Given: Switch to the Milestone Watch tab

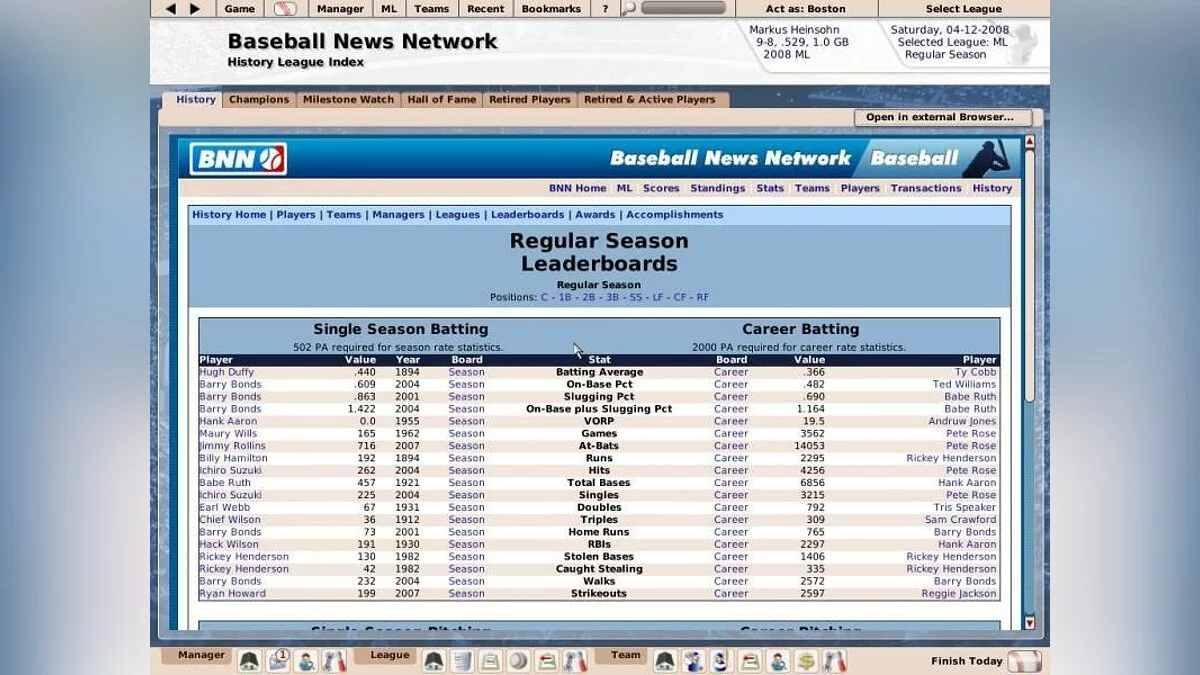Looking at the screenshot, I should pyautogui.click(x=348, y=100).
